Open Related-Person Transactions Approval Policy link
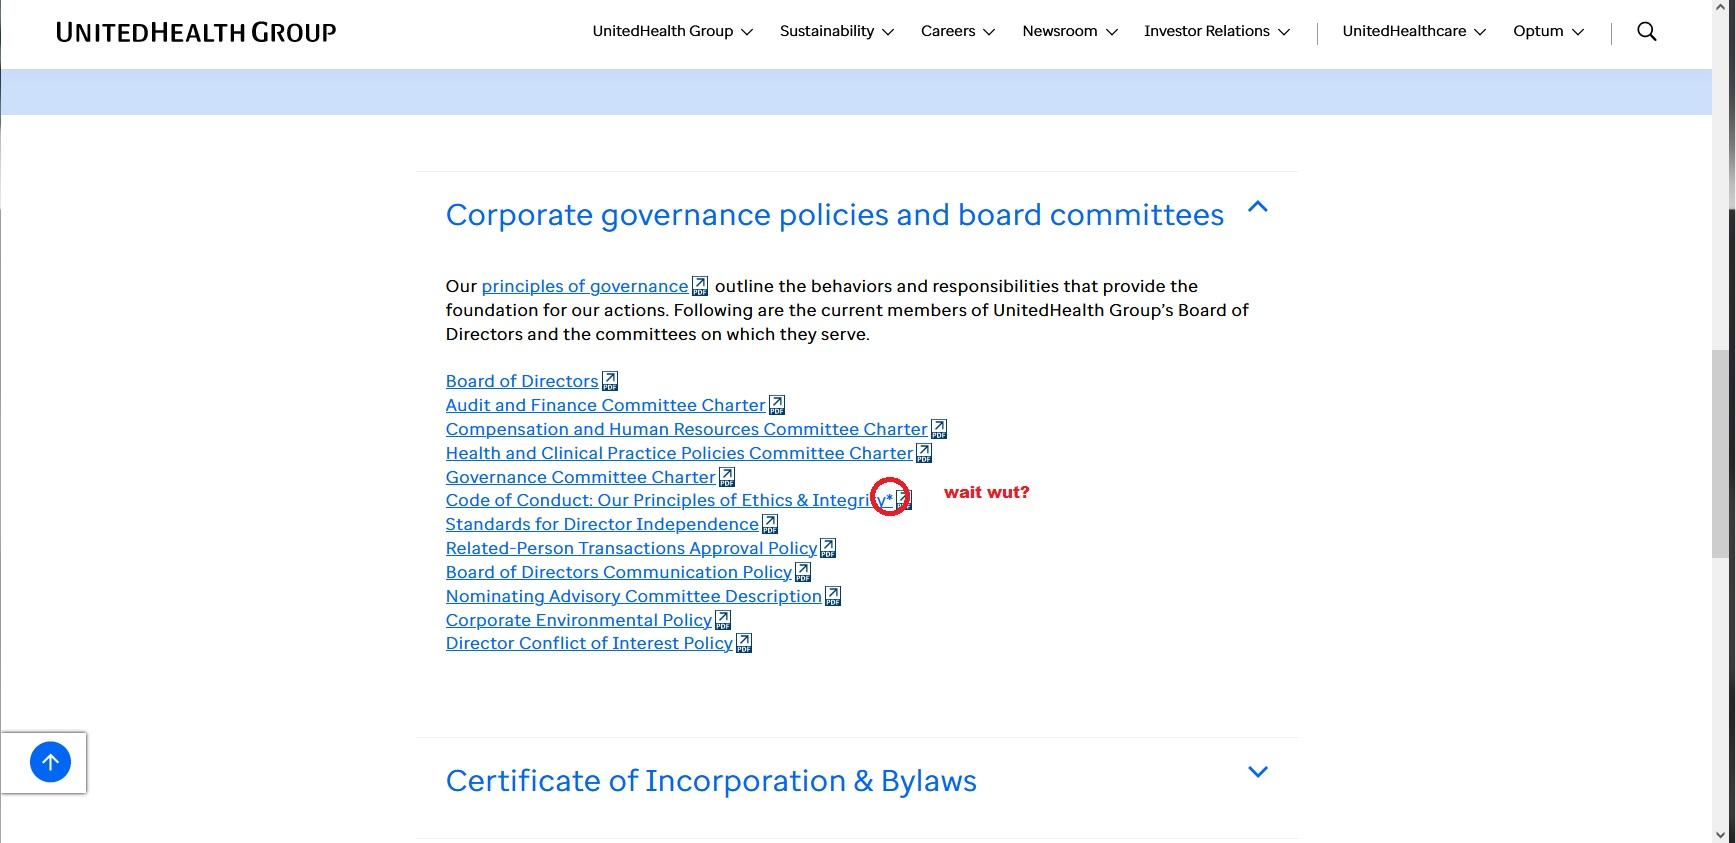 point(631,548)
